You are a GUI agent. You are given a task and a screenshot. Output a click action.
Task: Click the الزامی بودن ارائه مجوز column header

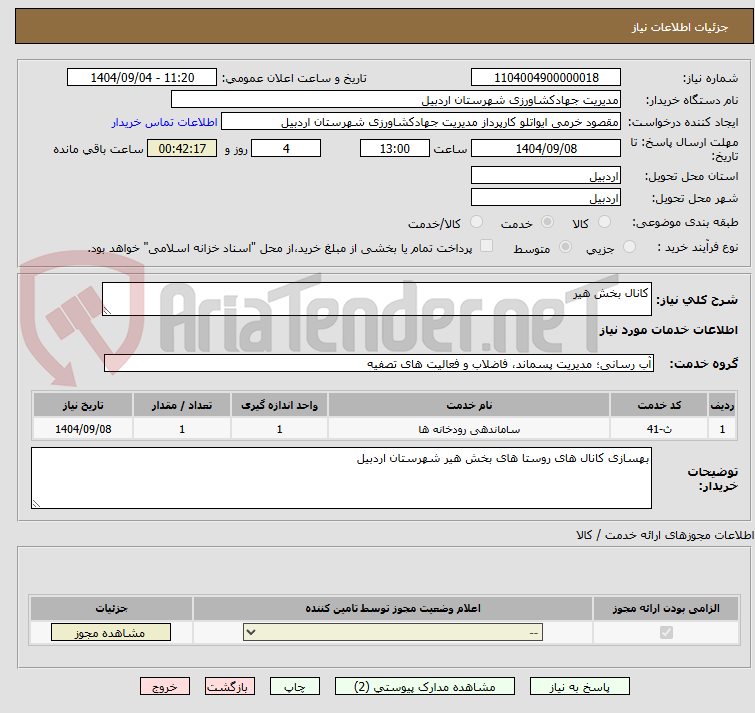click(x=666, y=609)
